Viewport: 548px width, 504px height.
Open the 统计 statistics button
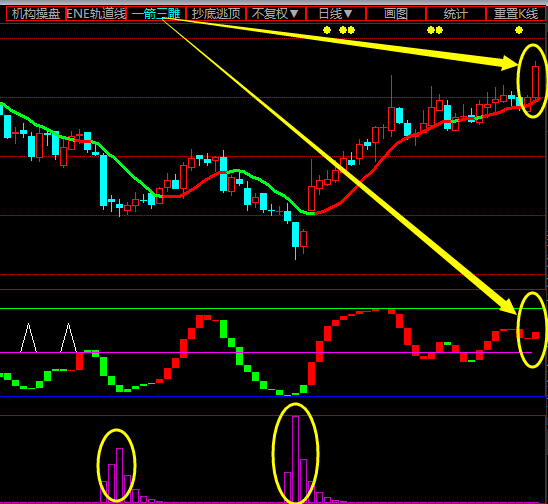(456, 14)
